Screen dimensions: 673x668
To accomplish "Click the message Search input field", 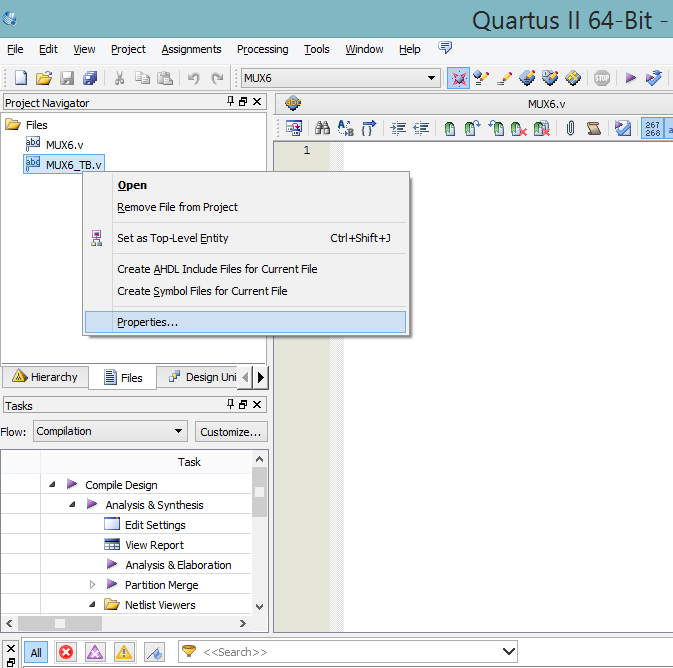I will point(348,652).
